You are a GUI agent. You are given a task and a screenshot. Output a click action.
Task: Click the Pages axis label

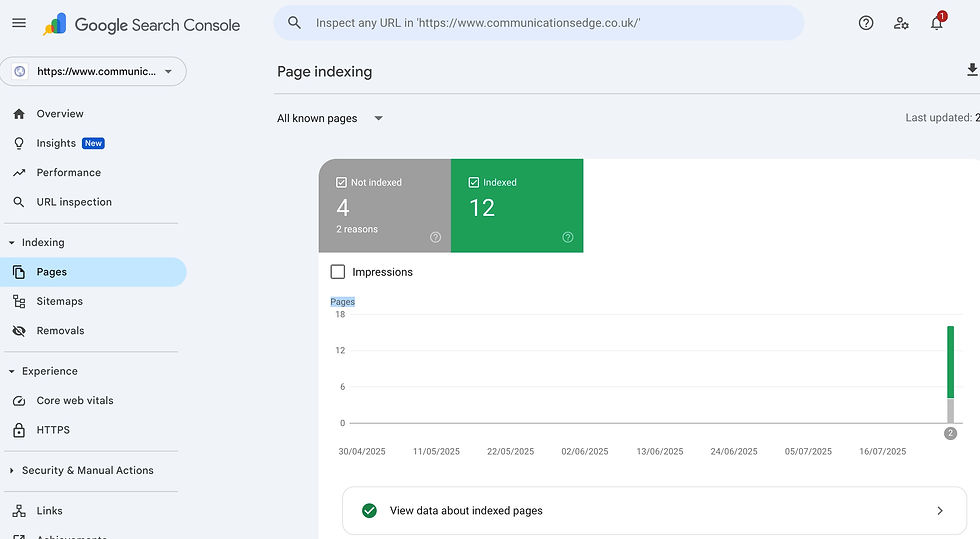pyautogui.click(x=342, y=302)
